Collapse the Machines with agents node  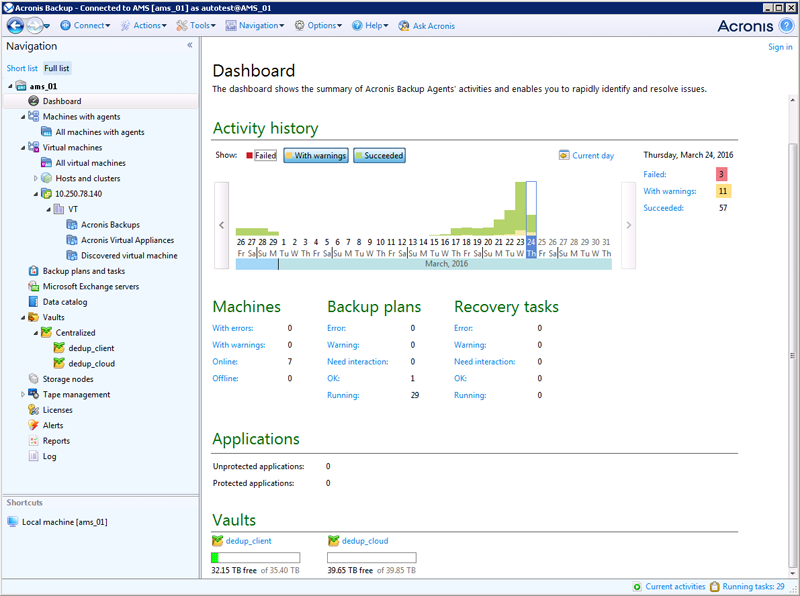pyautogui.click(x=23, y=117)
